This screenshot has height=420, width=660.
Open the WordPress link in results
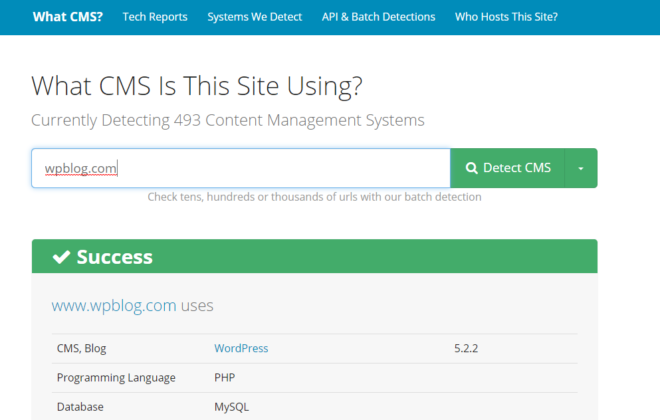tap(241, 348)
